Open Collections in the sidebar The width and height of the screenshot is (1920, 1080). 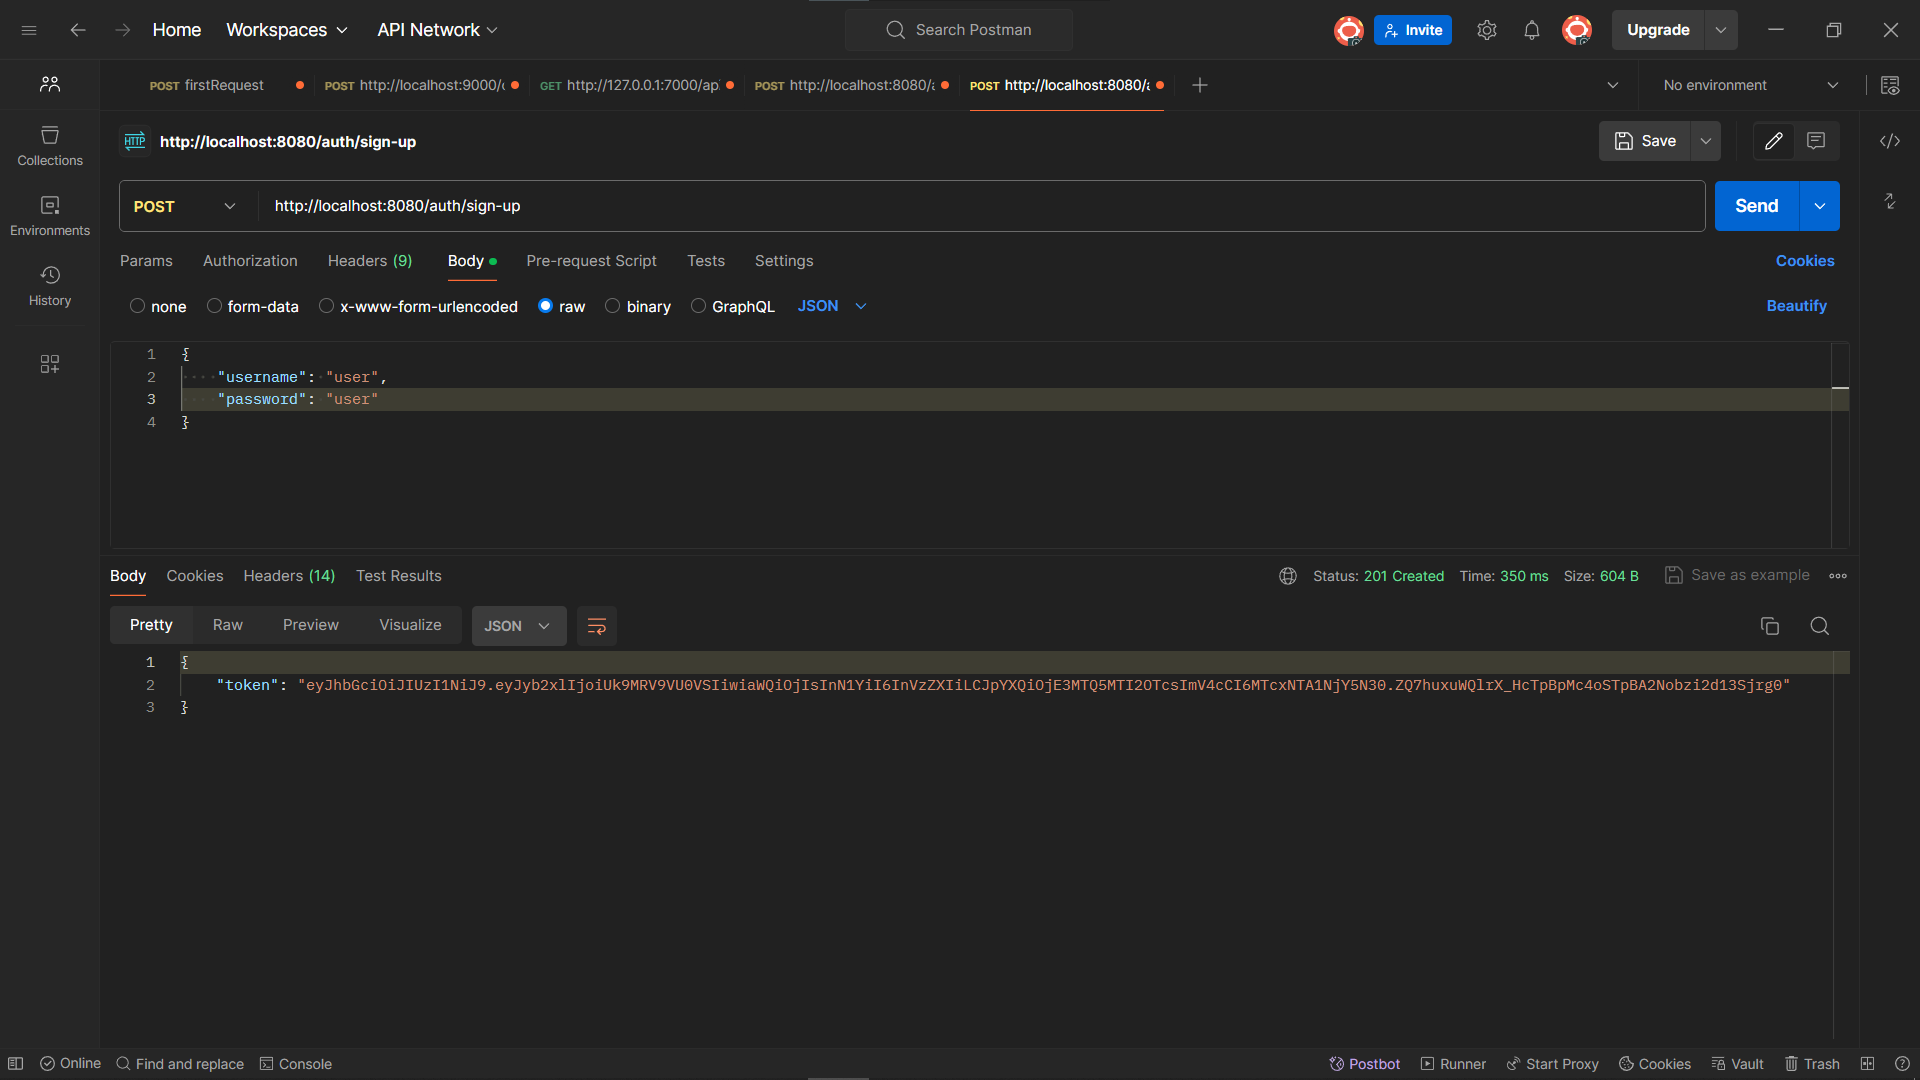[50, 146]
